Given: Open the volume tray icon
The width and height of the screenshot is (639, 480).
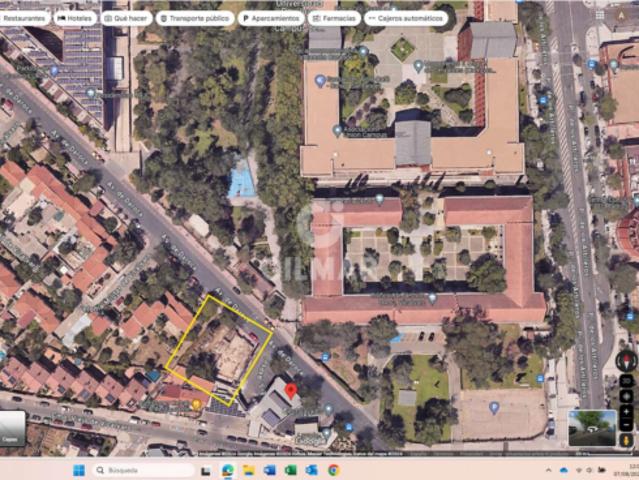Looking at the screenshot, I should (589, 471).
